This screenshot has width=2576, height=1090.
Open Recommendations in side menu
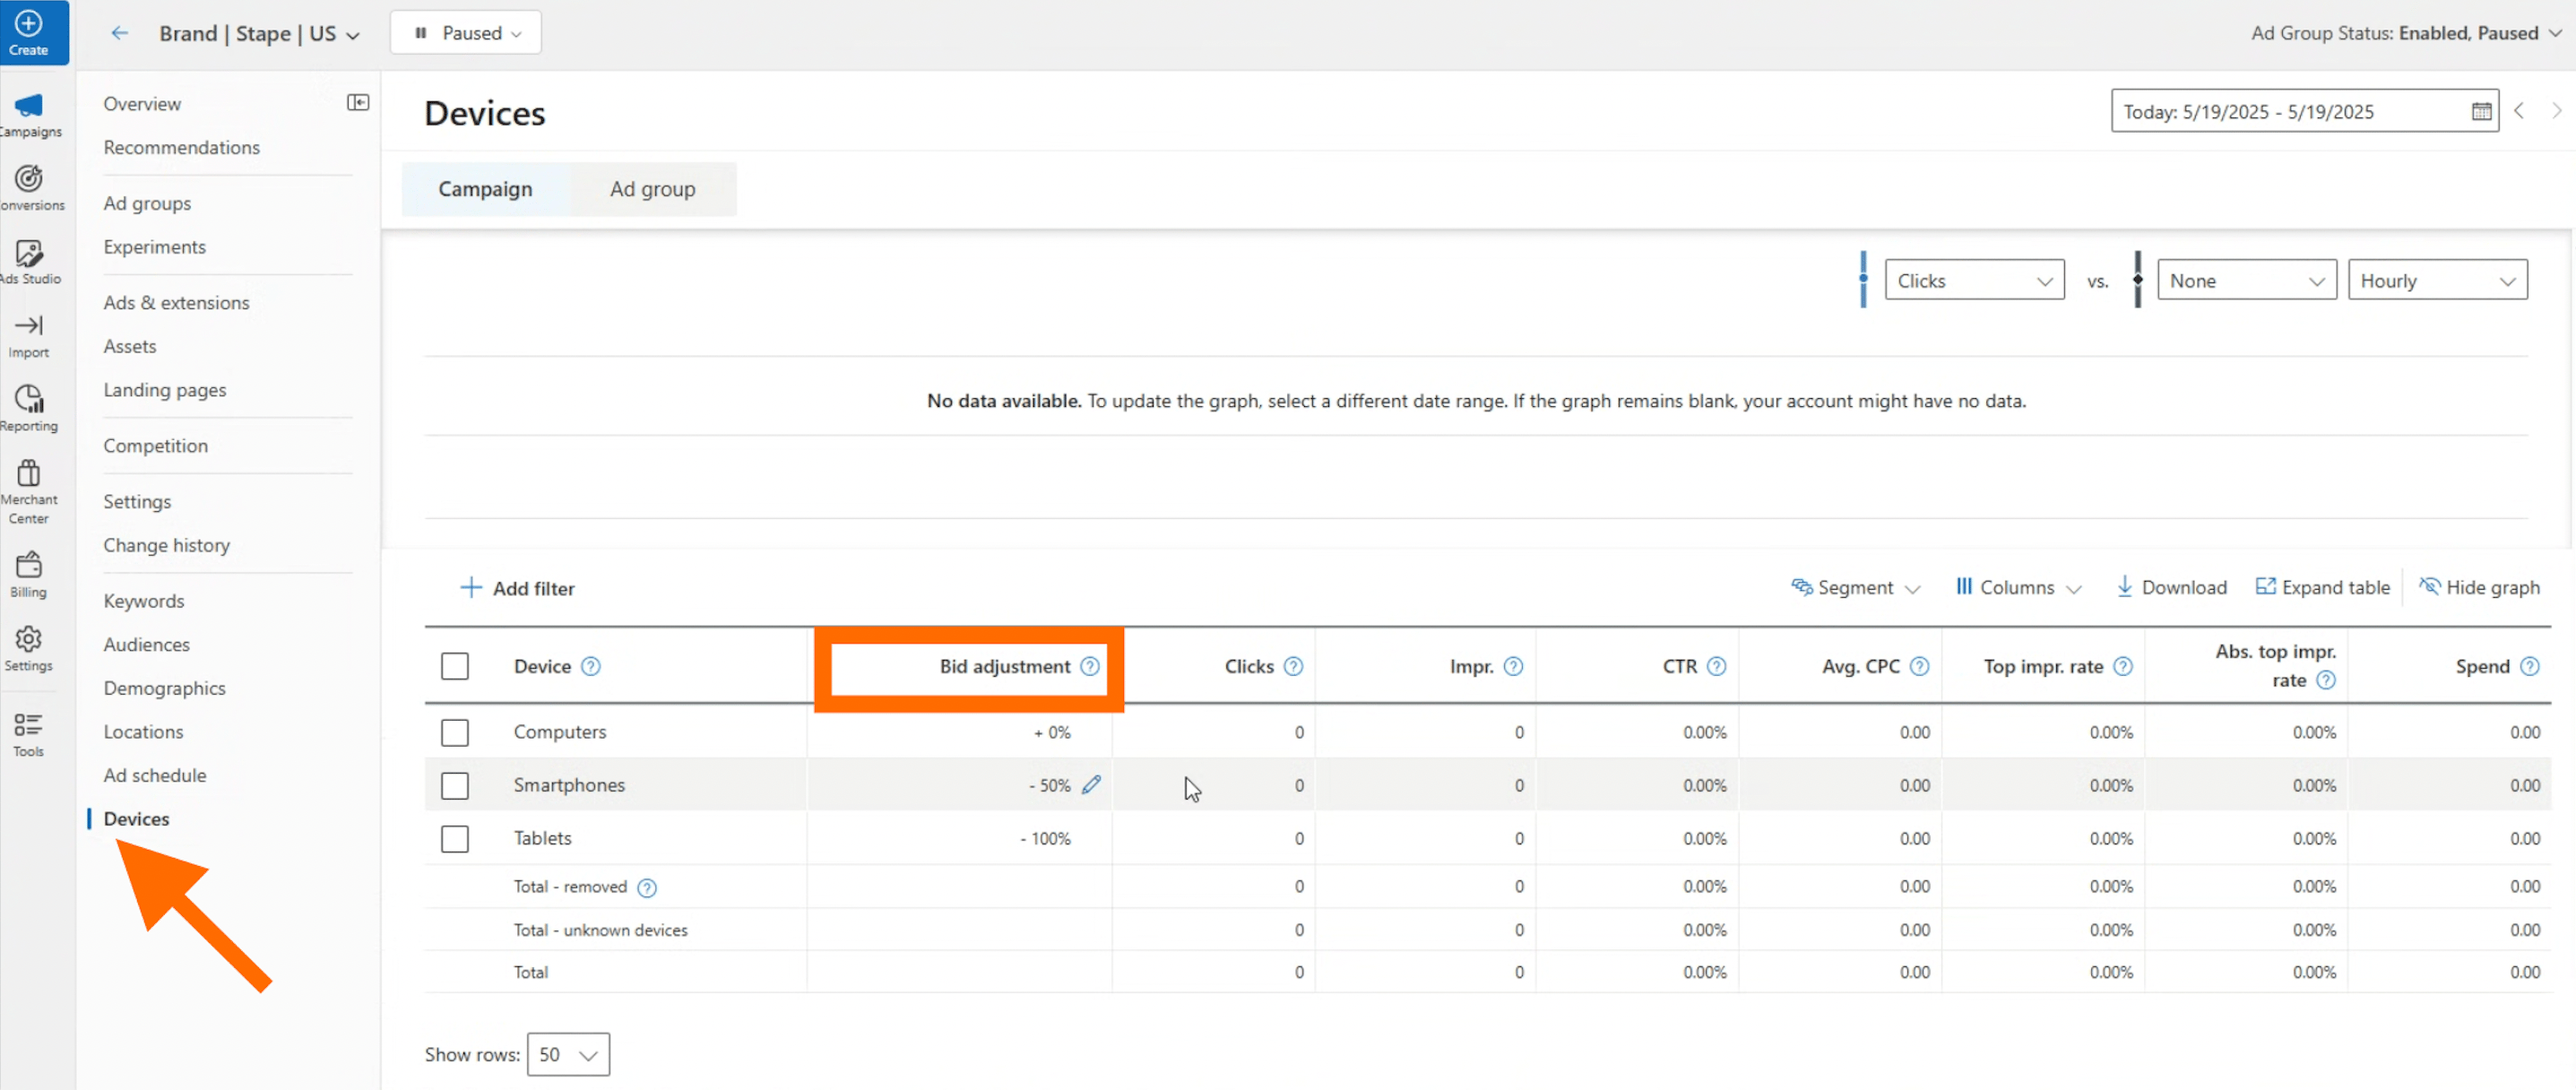pyautogui.click(x=181, y=148)
